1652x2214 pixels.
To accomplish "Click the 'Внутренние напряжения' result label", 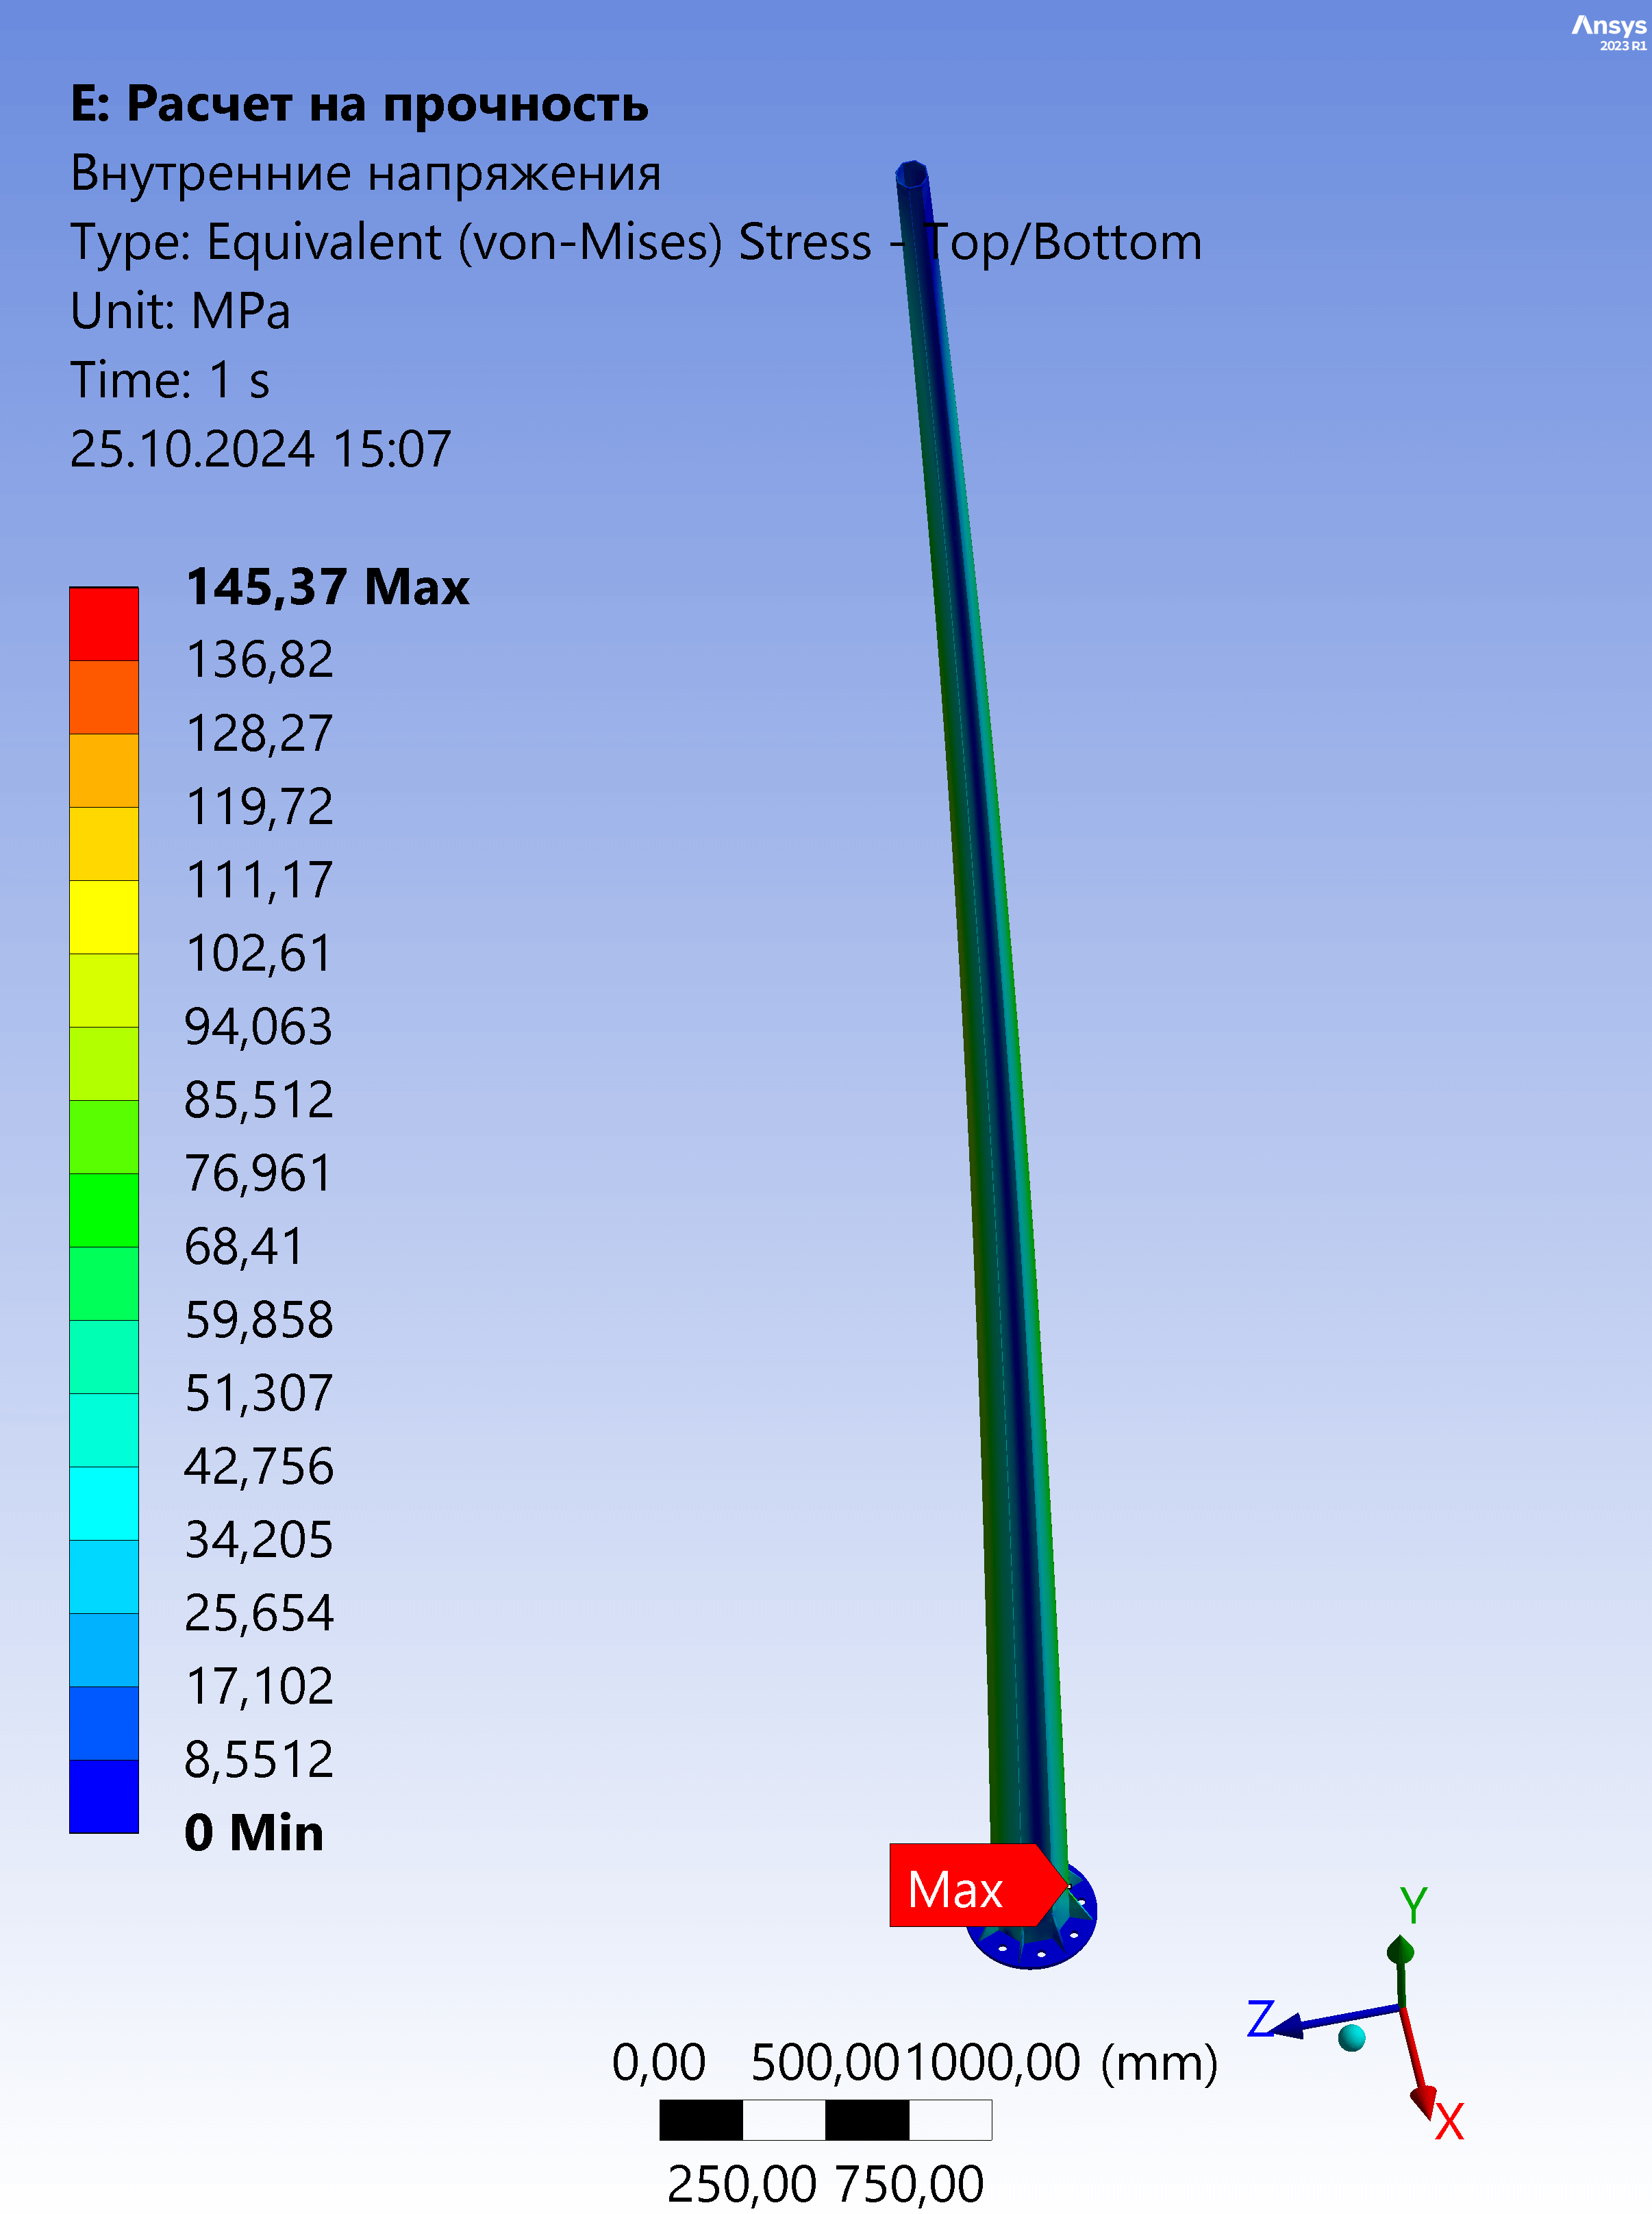I will click(x=365, y=172).
